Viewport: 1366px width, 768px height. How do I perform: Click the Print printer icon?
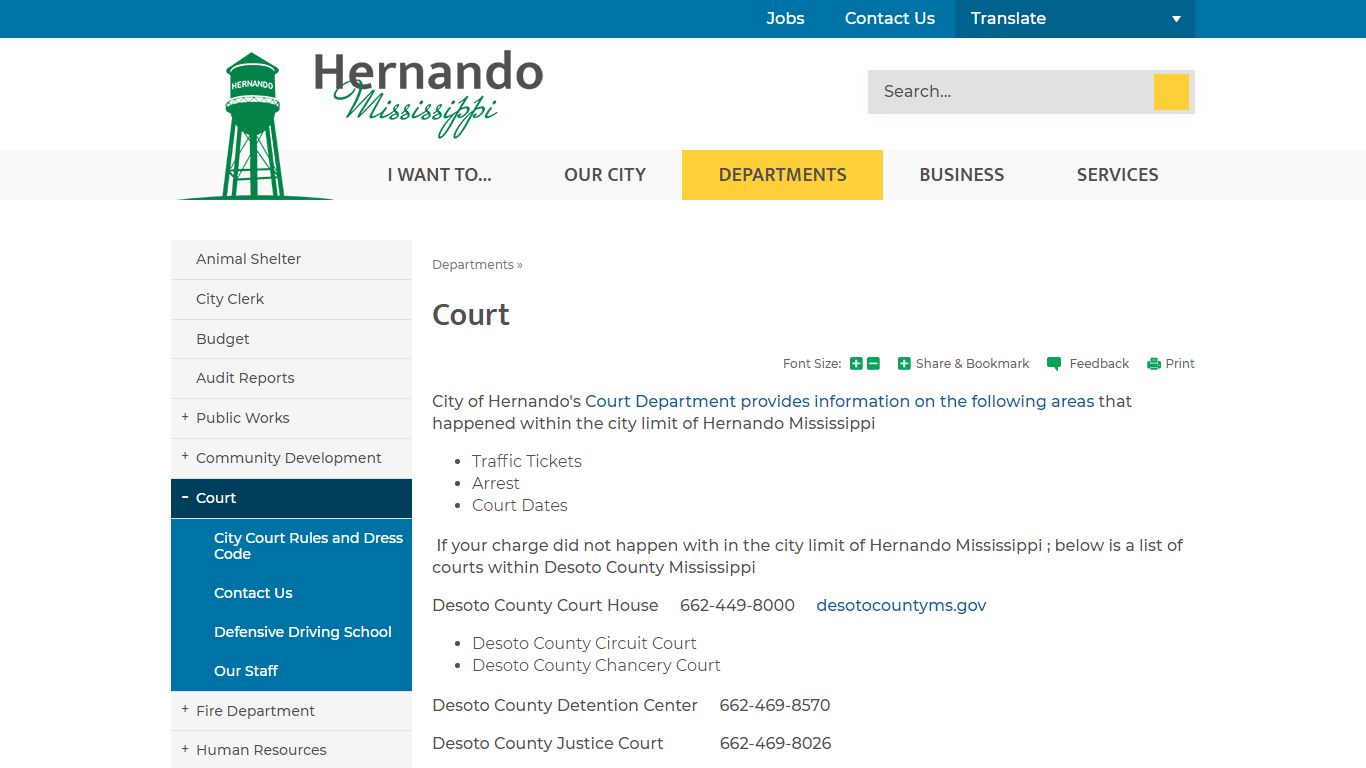1154,364
